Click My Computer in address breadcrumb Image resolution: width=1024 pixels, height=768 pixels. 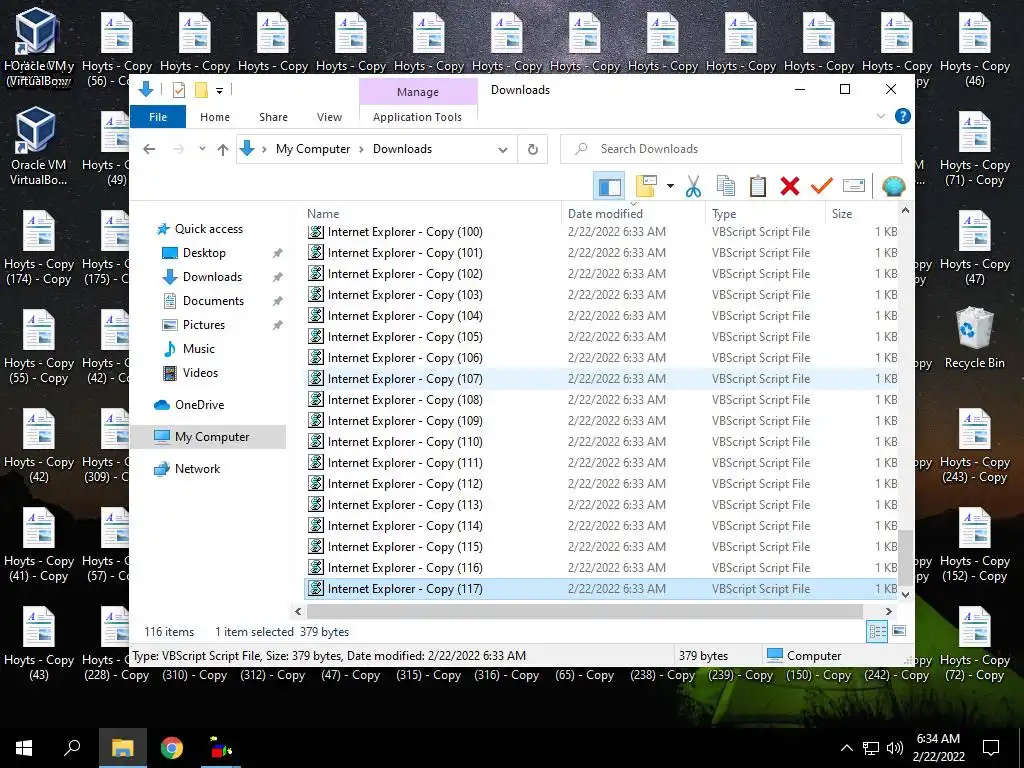click(313, 149)
